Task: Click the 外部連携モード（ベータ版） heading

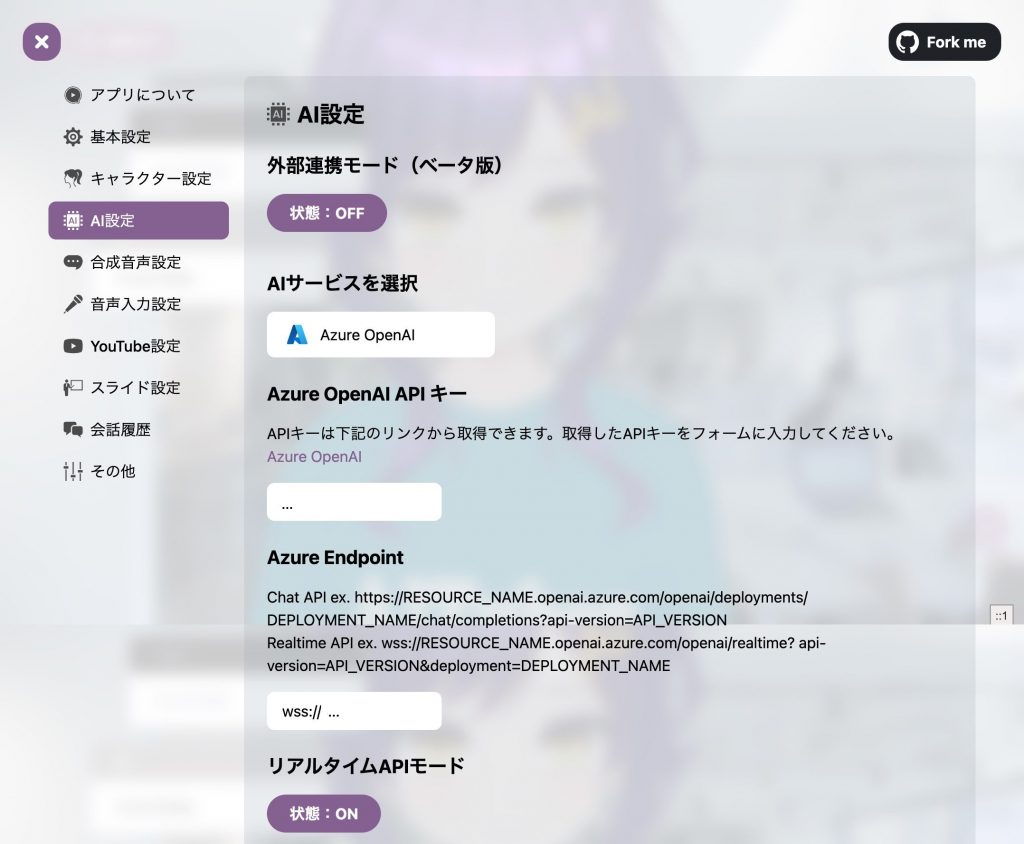Action: tap(385, 165)
